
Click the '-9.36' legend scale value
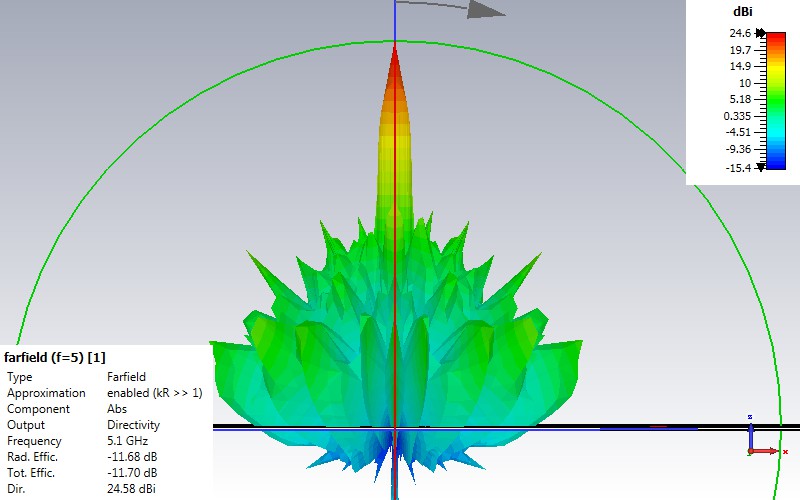click(738, 149)
